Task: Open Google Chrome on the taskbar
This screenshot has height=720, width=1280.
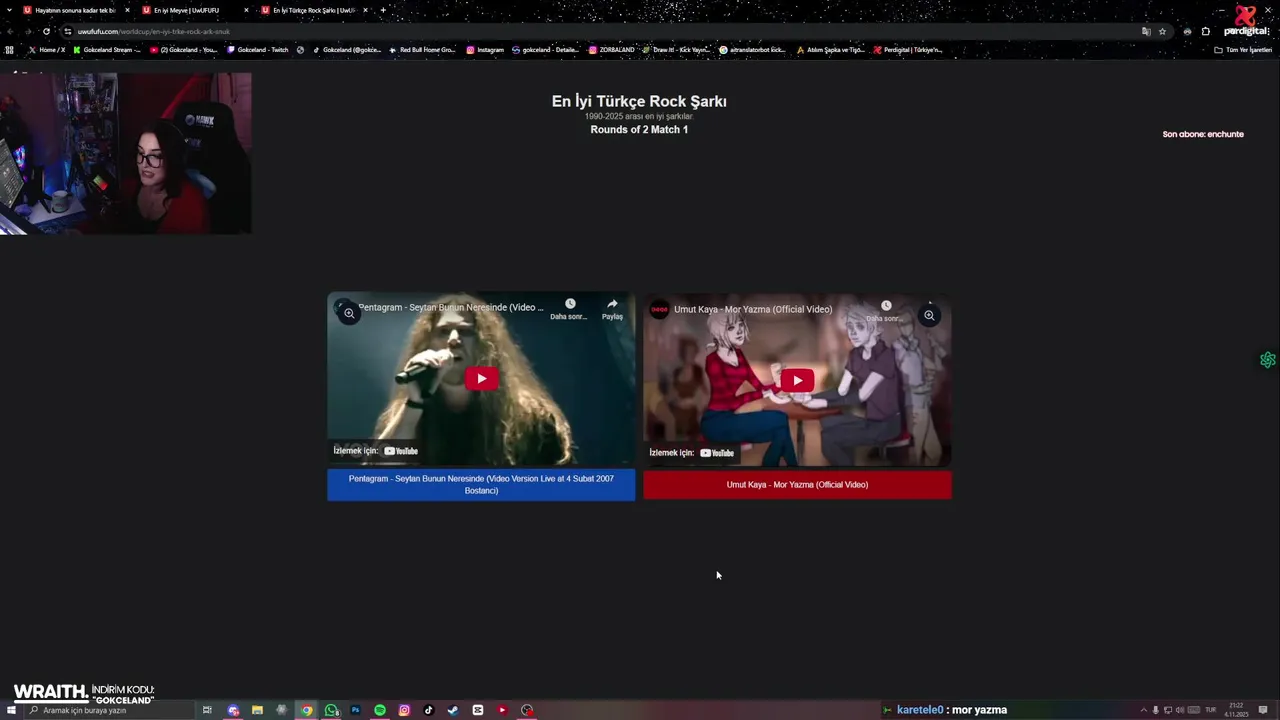Action: tap(307, 710)
